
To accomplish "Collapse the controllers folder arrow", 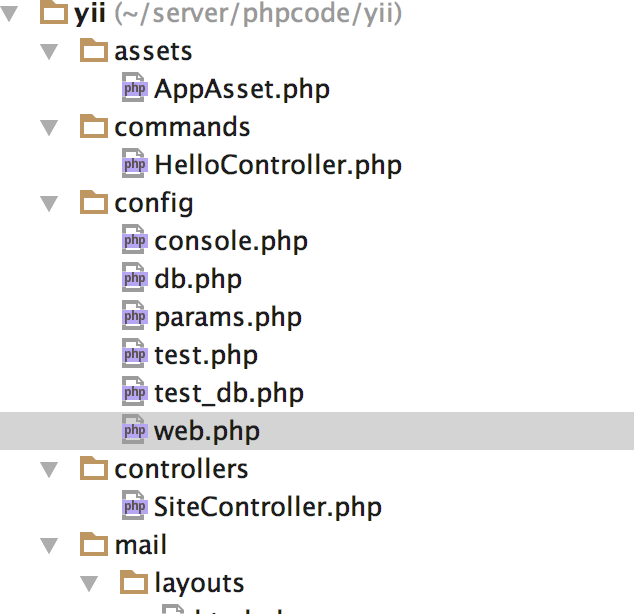I will (49, 470).
